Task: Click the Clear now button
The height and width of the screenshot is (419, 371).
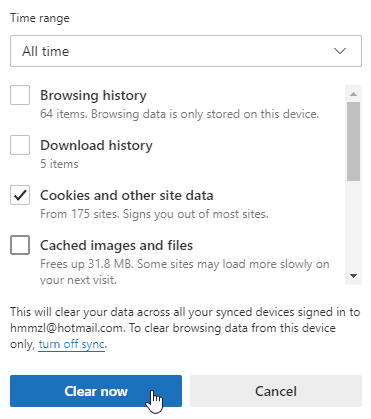Action: [x=96, y=391]
